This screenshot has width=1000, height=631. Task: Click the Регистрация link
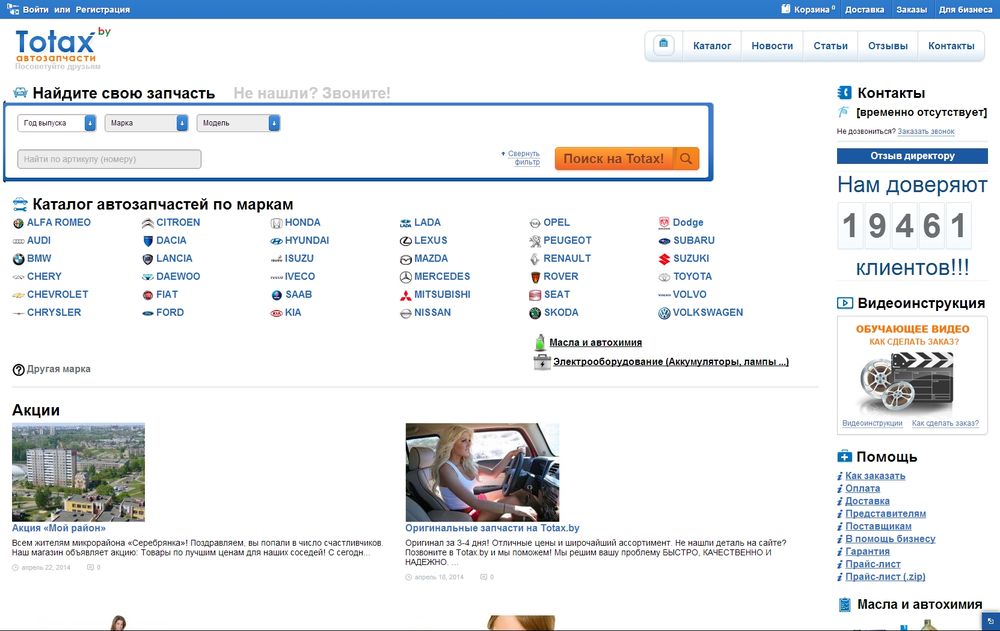pyautogui.click(x=103, y=10)
